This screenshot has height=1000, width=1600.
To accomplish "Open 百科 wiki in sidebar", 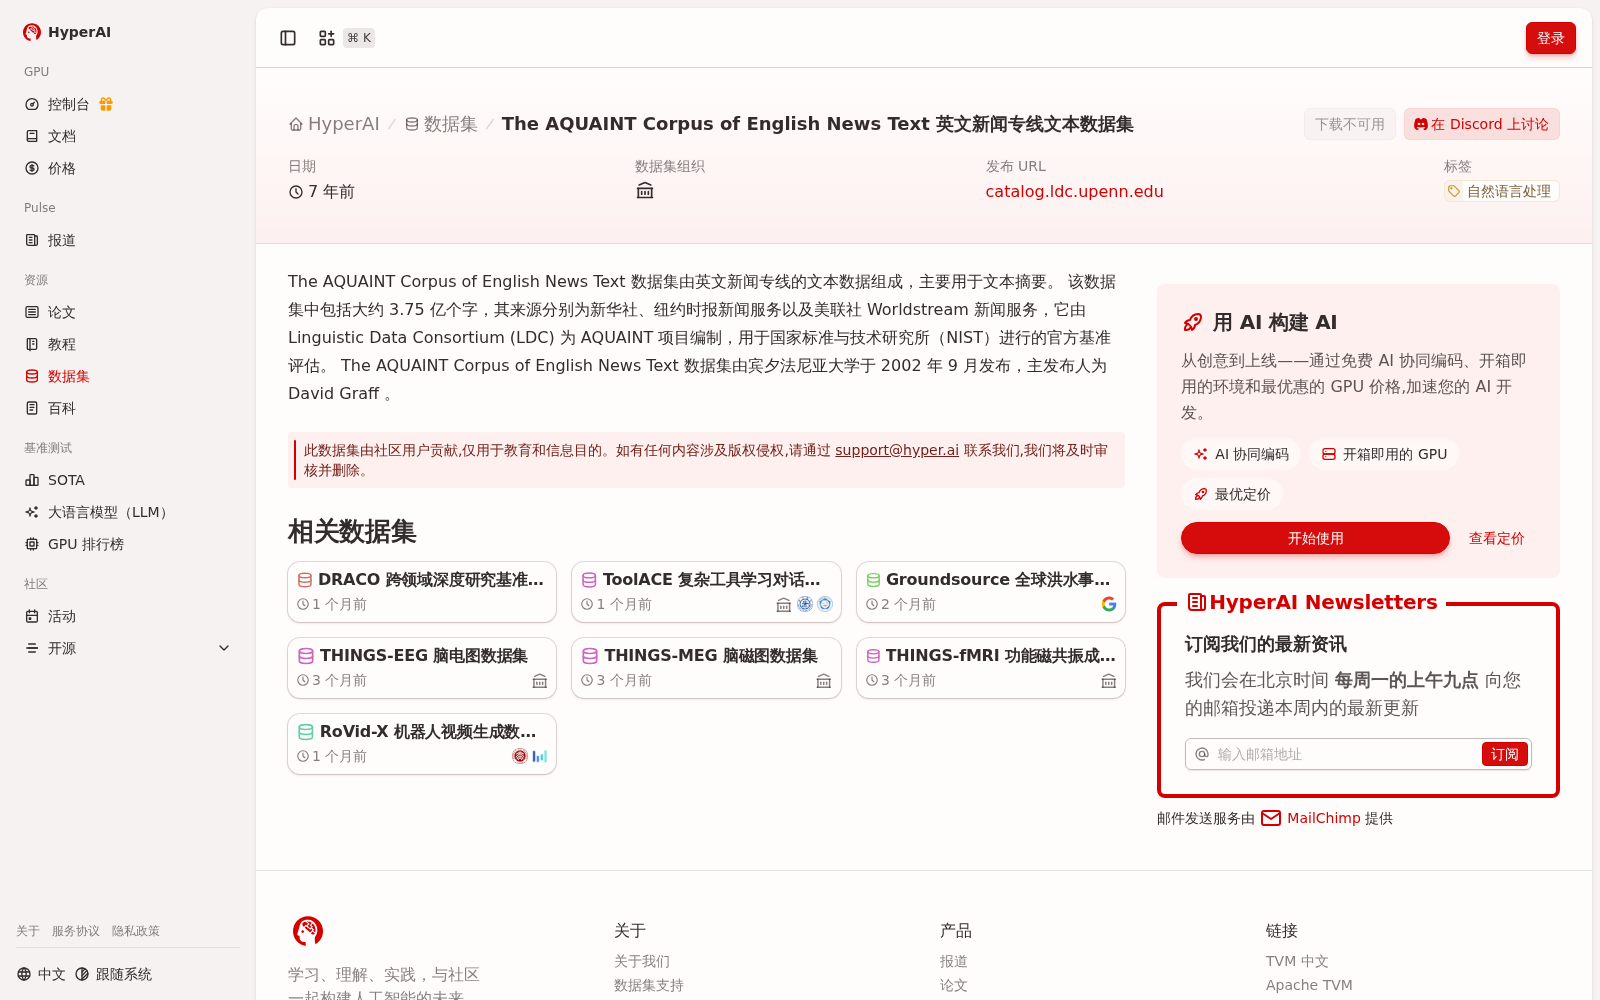I will point(62,408).
